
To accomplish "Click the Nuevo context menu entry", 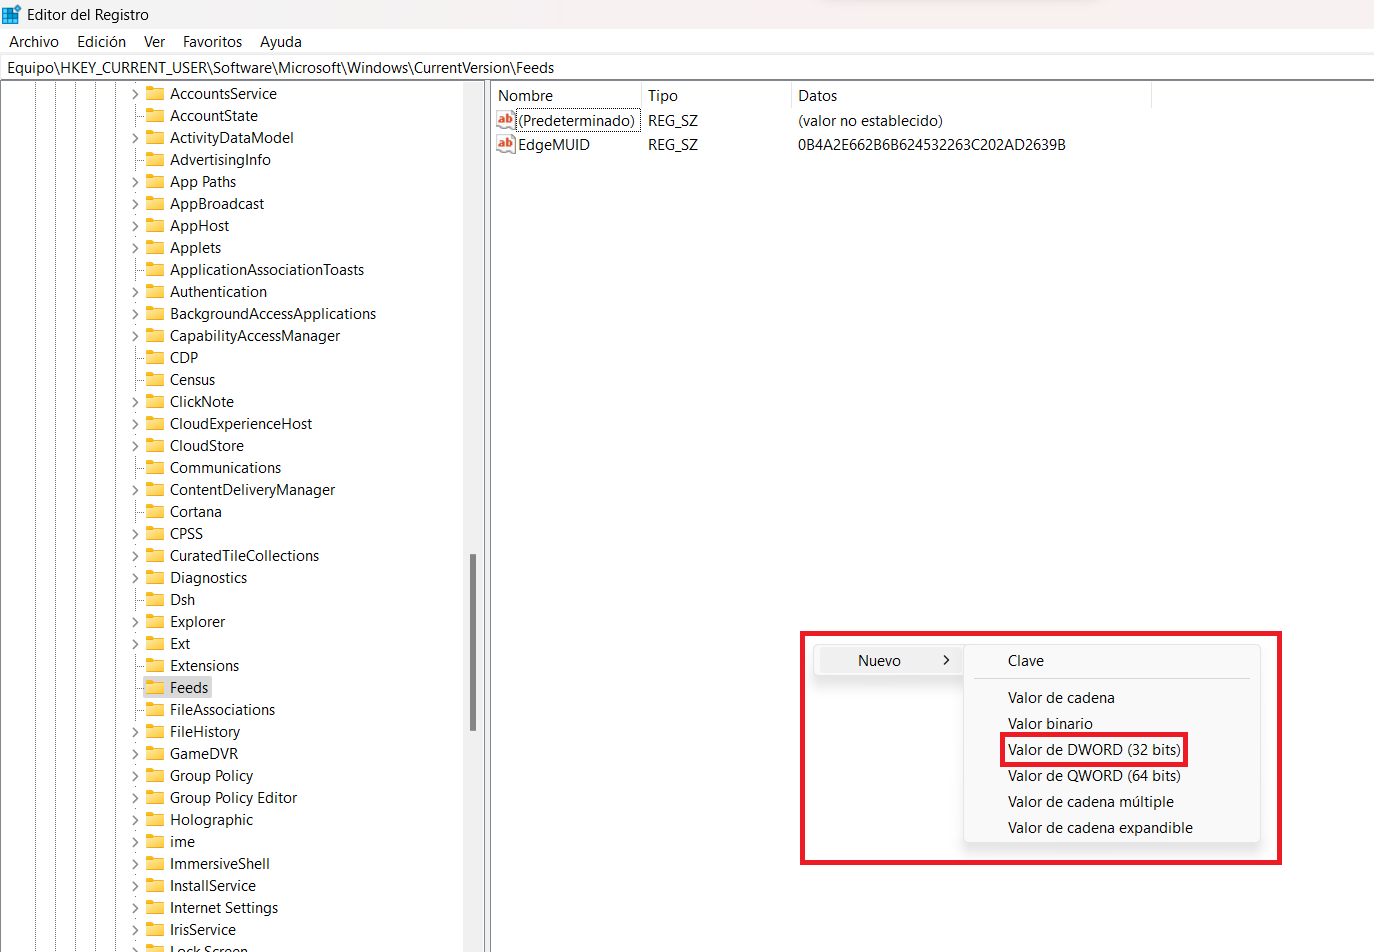I will click(x=880, y=661).
